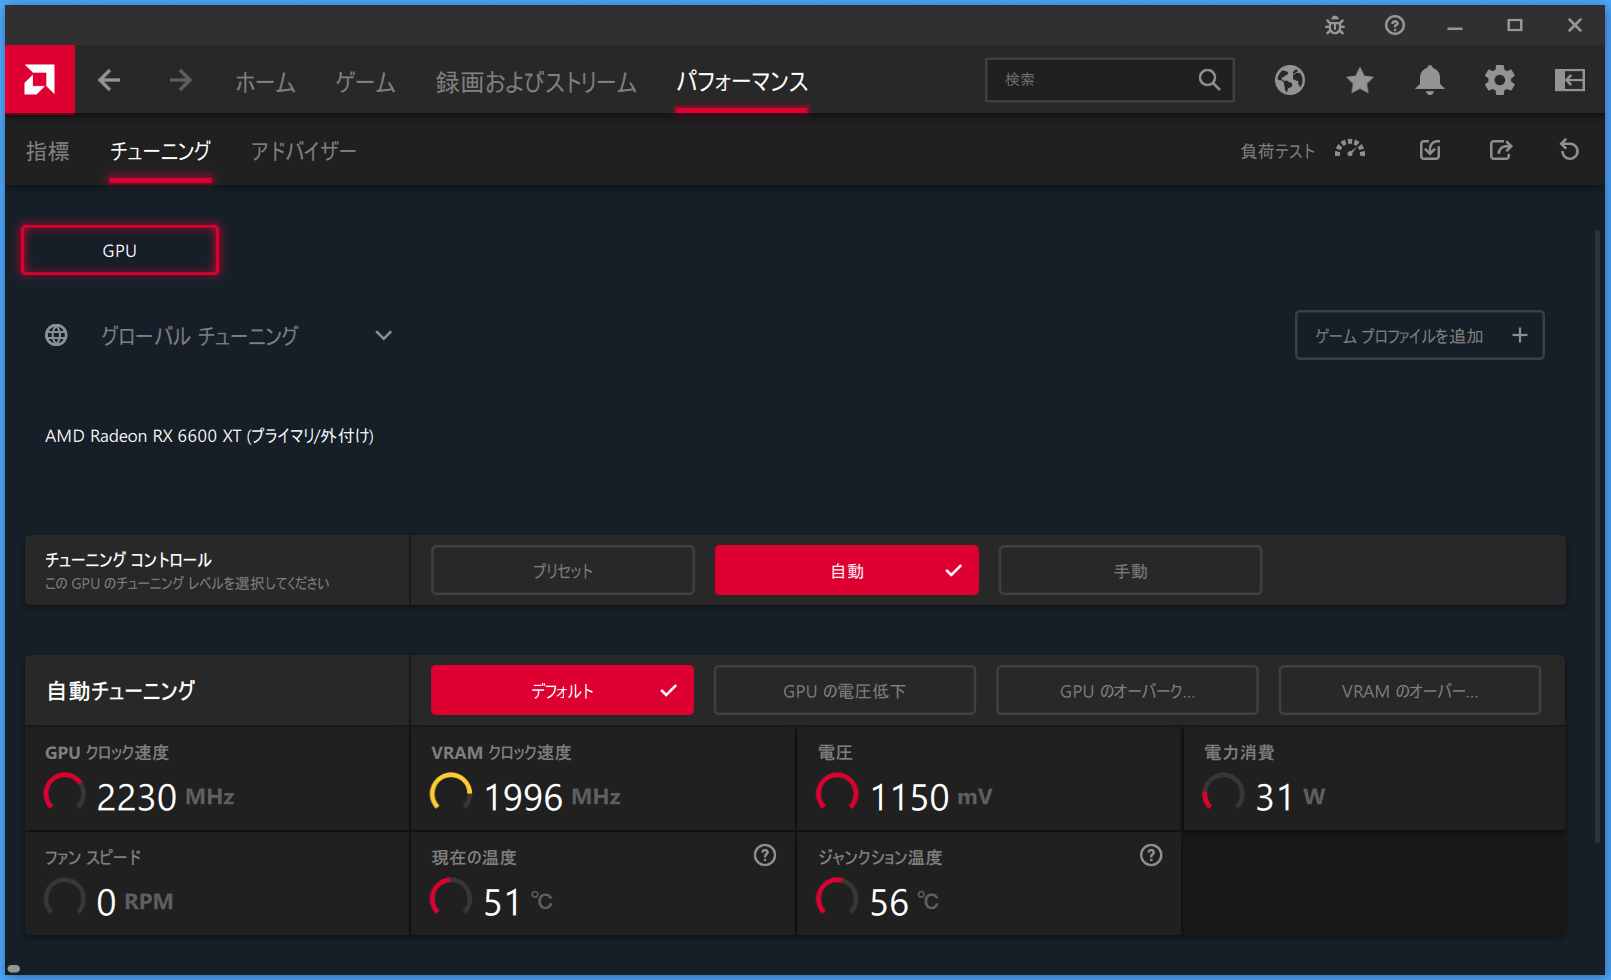1611x980 pixels.
Task: Click the 2230 MHz value
Action: 165,797
